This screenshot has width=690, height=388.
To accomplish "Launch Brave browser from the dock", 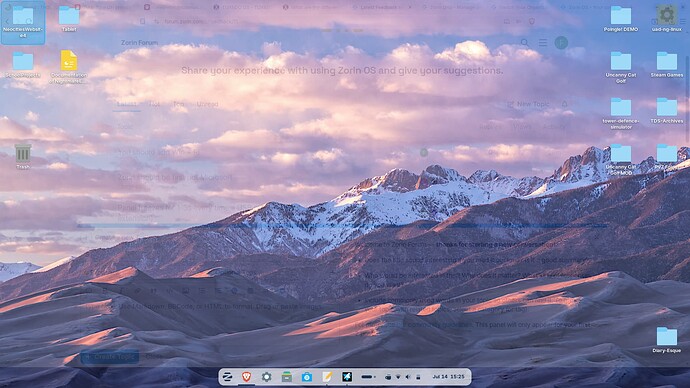I will 246,377.
